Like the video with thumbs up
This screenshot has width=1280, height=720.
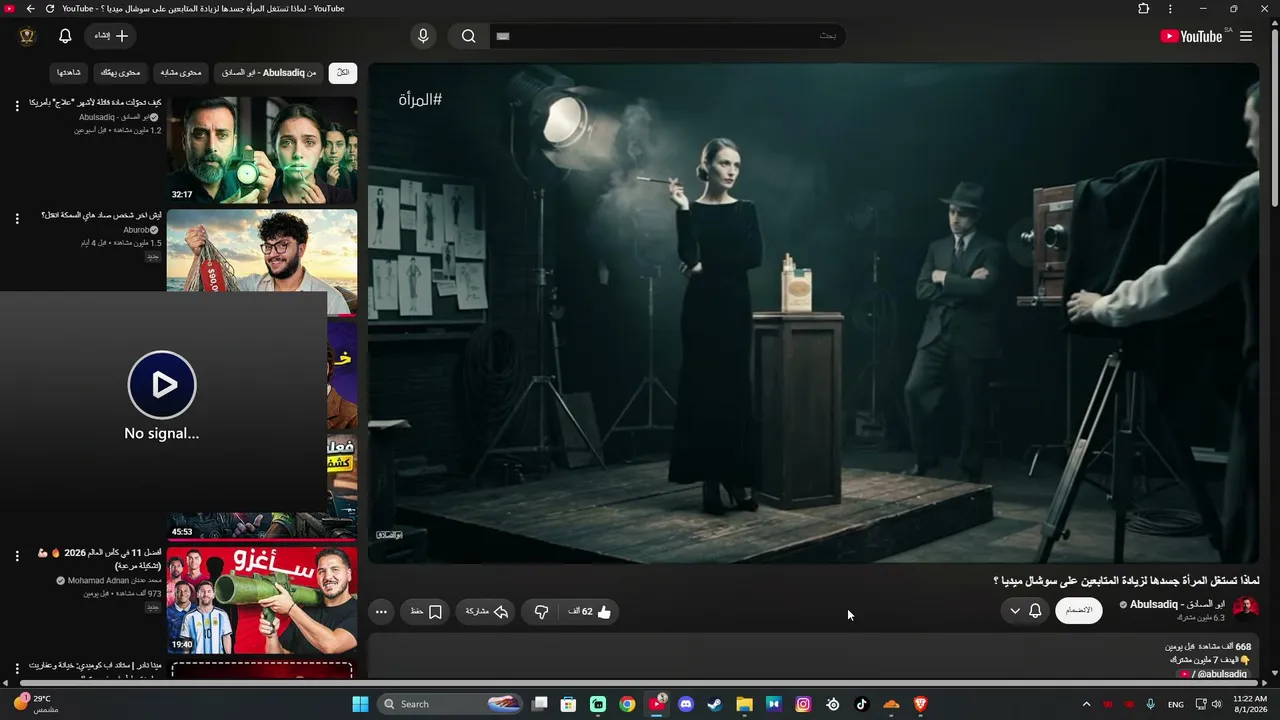click(591, 612)
